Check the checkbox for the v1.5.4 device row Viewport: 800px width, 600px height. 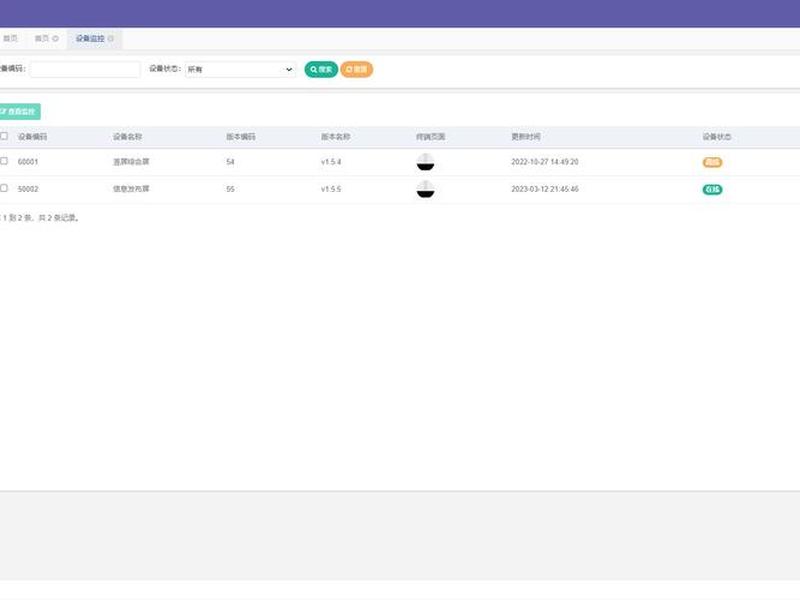tap(4, 161)
